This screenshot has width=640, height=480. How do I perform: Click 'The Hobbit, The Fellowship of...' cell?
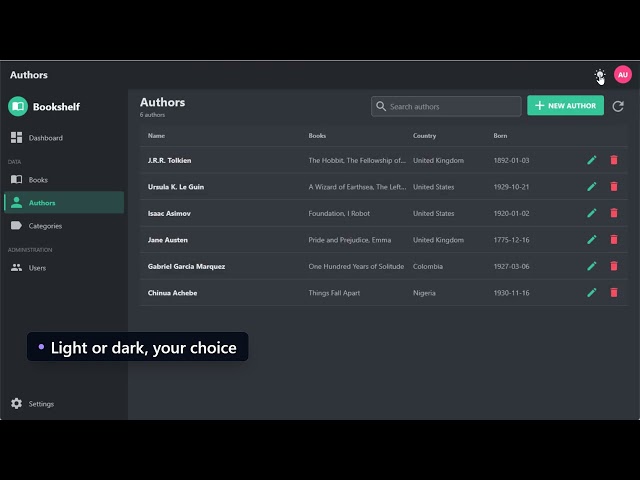(x=357, y=160)
